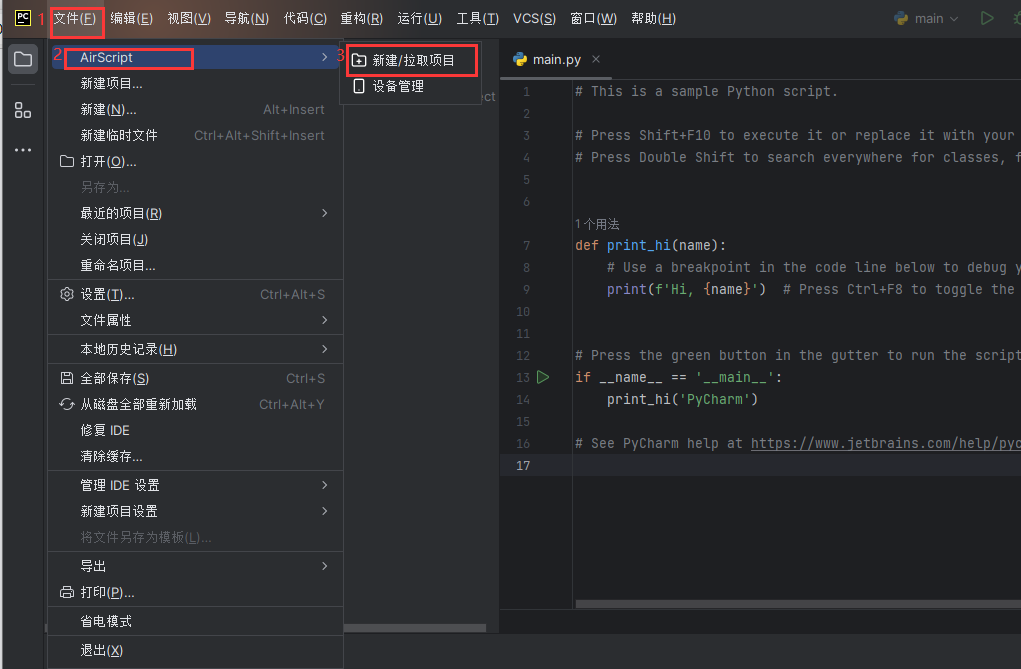Click the editor horizontal scrollbar

(x=797, y=604)
